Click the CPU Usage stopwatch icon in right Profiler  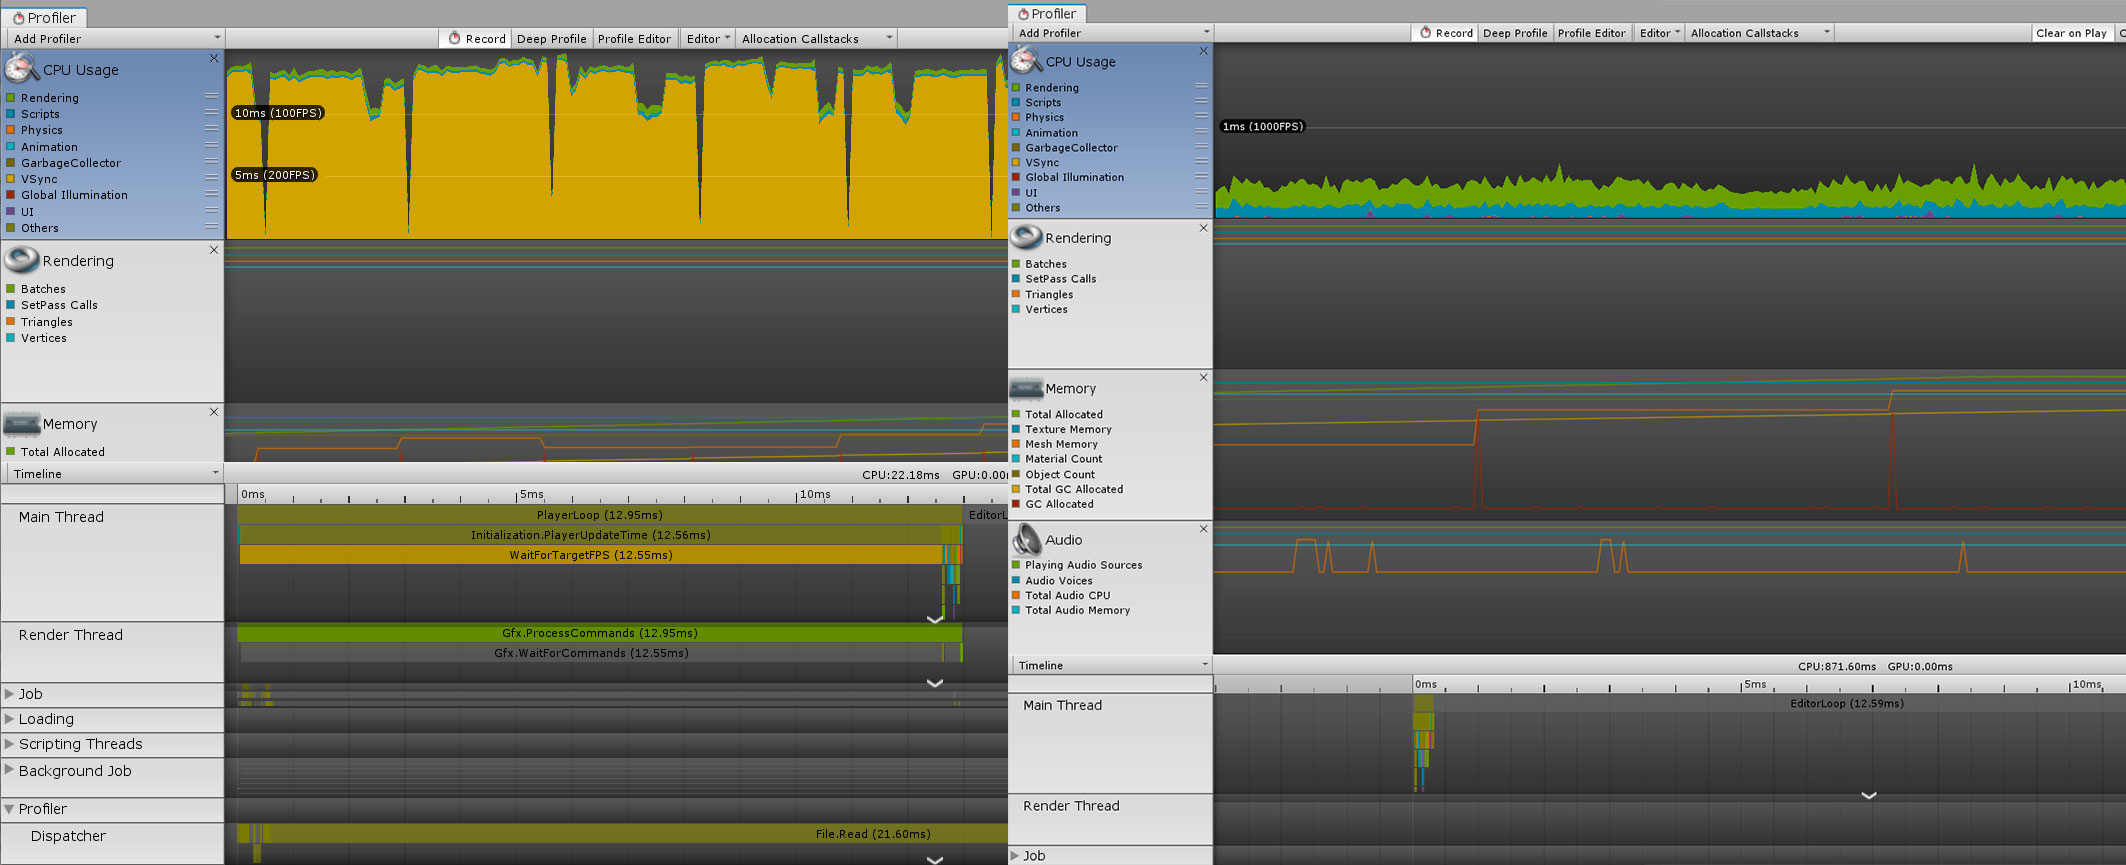[1026, 61]
